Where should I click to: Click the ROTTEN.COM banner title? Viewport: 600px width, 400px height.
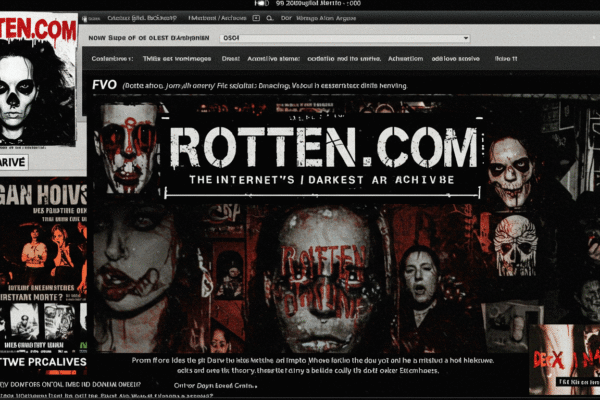tap(324, 147)
